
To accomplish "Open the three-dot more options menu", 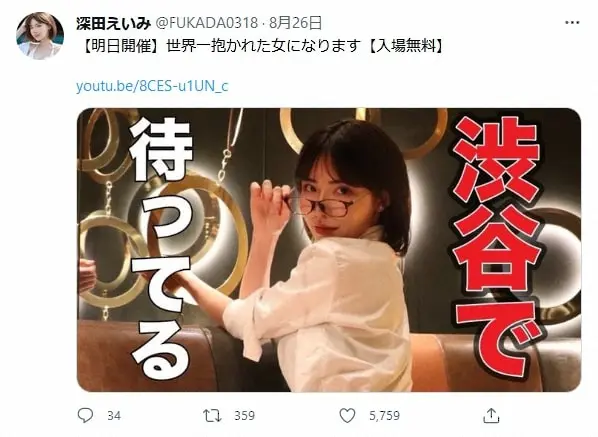I will pos(572,23).
